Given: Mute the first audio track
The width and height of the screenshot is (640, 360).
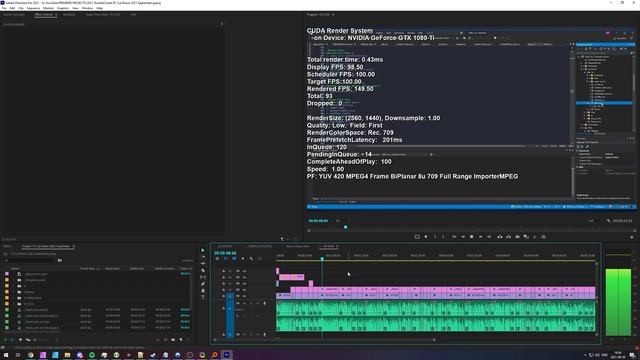Looking at the screenshot, I should tap(245, 303).
